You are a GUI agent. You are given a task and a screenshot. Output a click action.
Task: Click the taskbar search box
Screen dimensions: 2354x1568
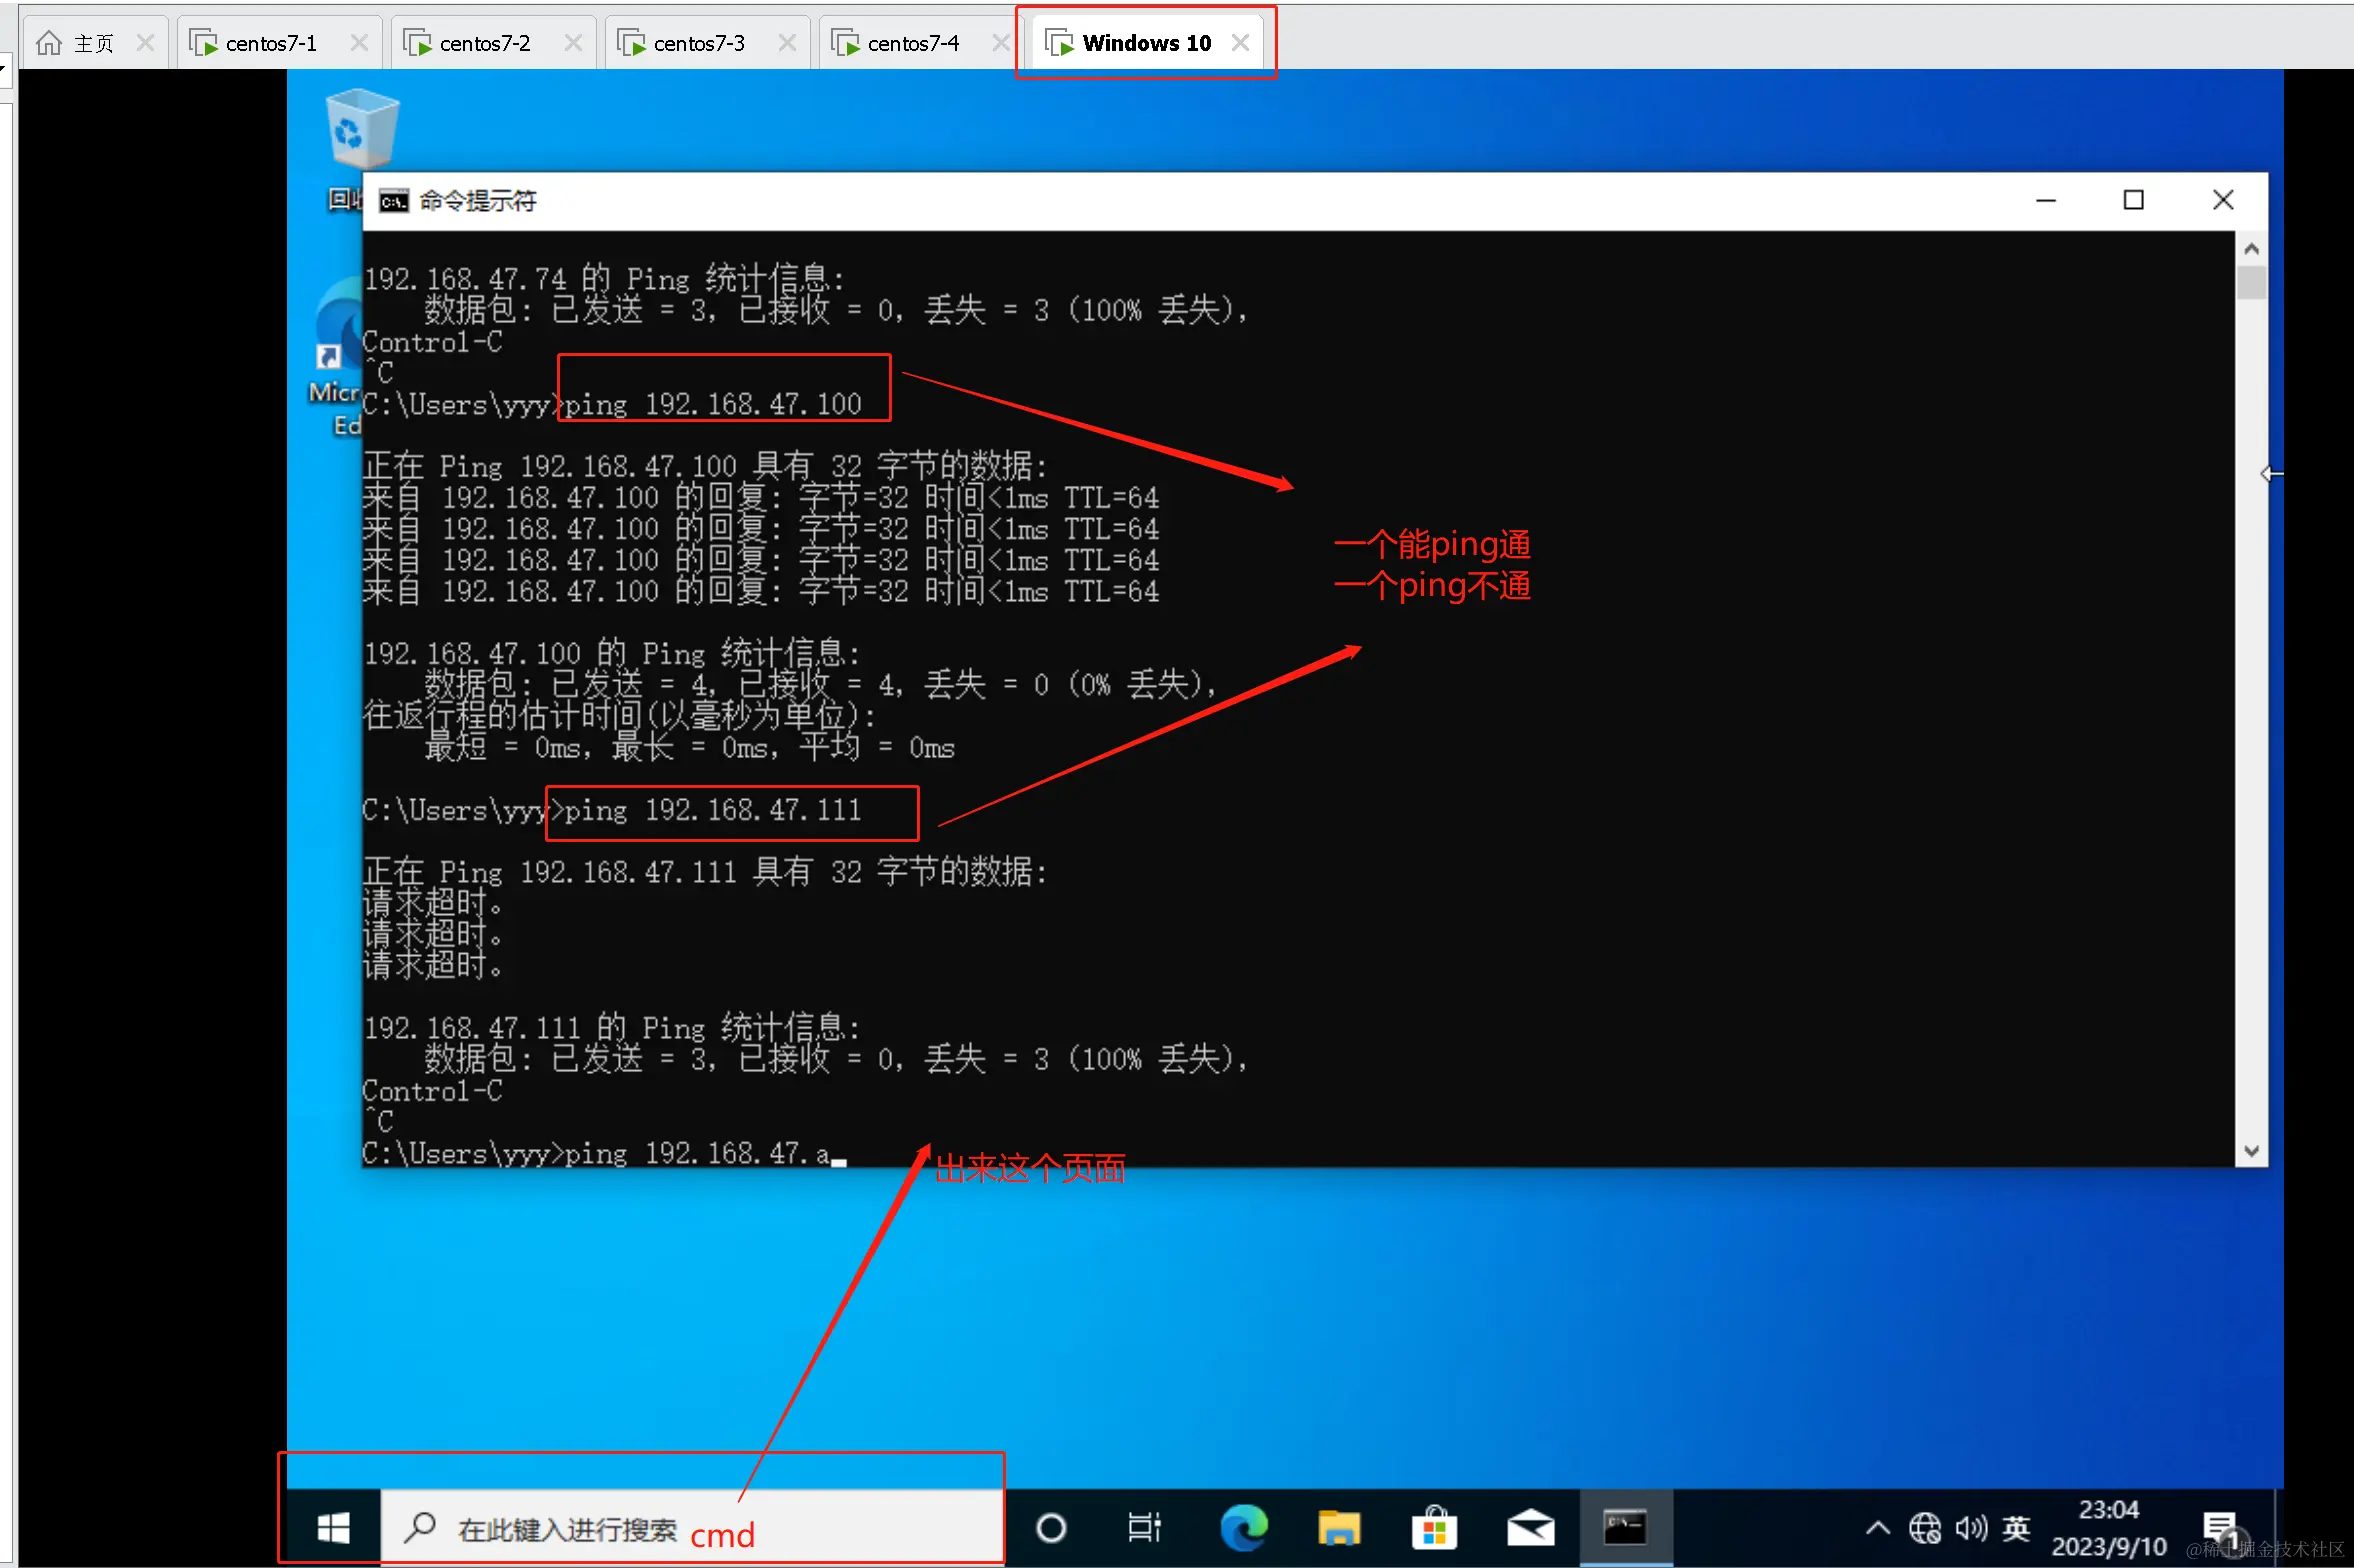tap(692, 1528)
